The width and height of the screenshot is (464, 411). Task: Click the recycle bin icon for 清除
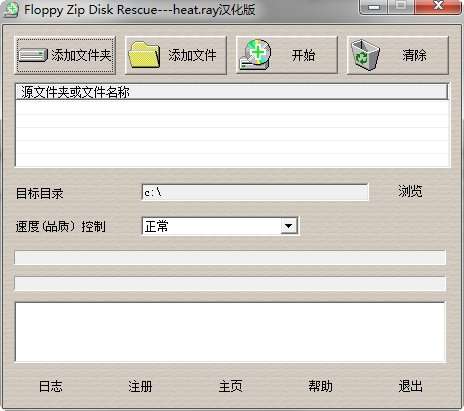click(366, 55)
